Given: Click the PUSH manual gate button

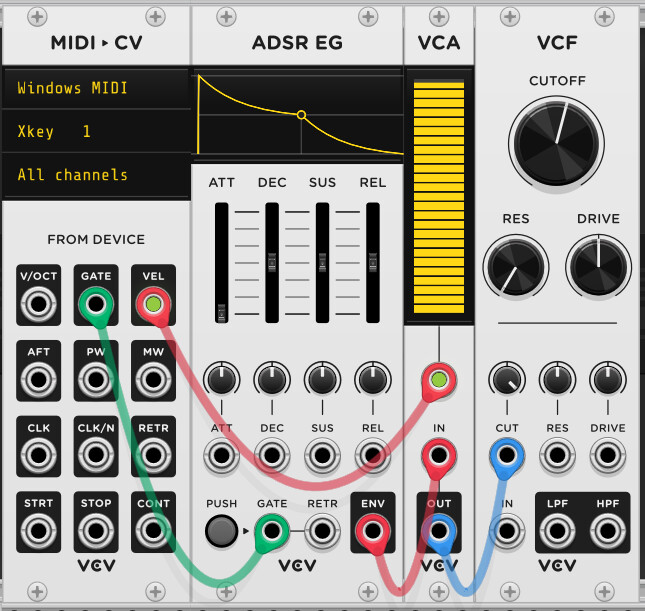Looking at the screenshot, I should click(221, 531).
